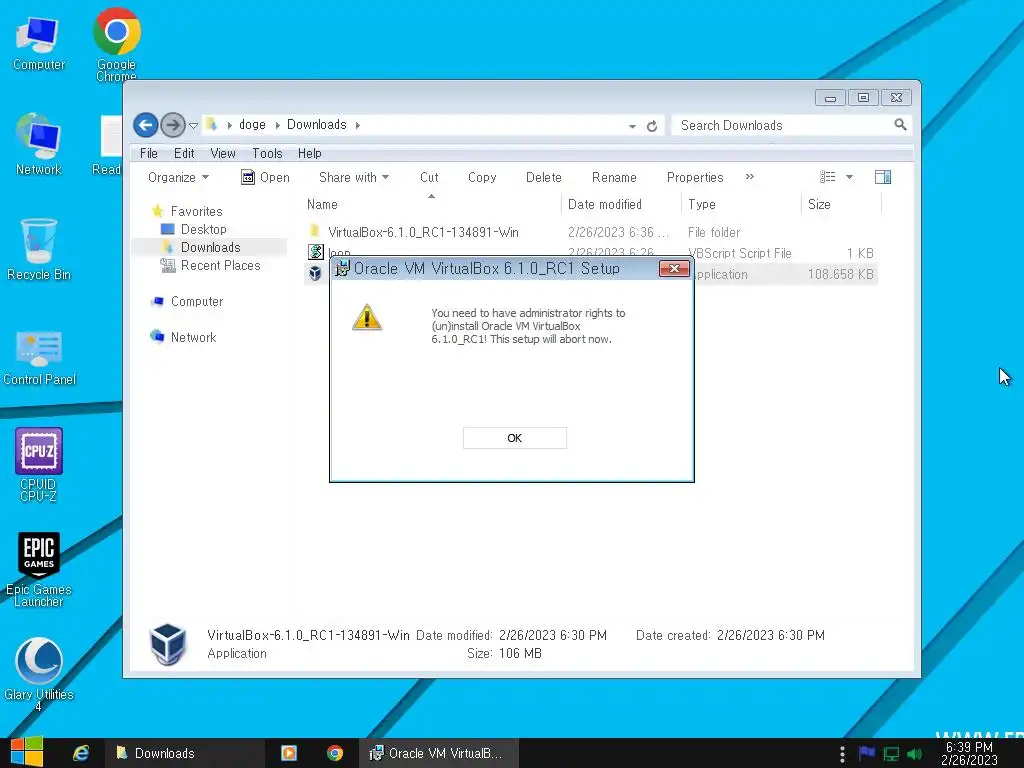Toggle the preview pane icon

coord(883,177)
